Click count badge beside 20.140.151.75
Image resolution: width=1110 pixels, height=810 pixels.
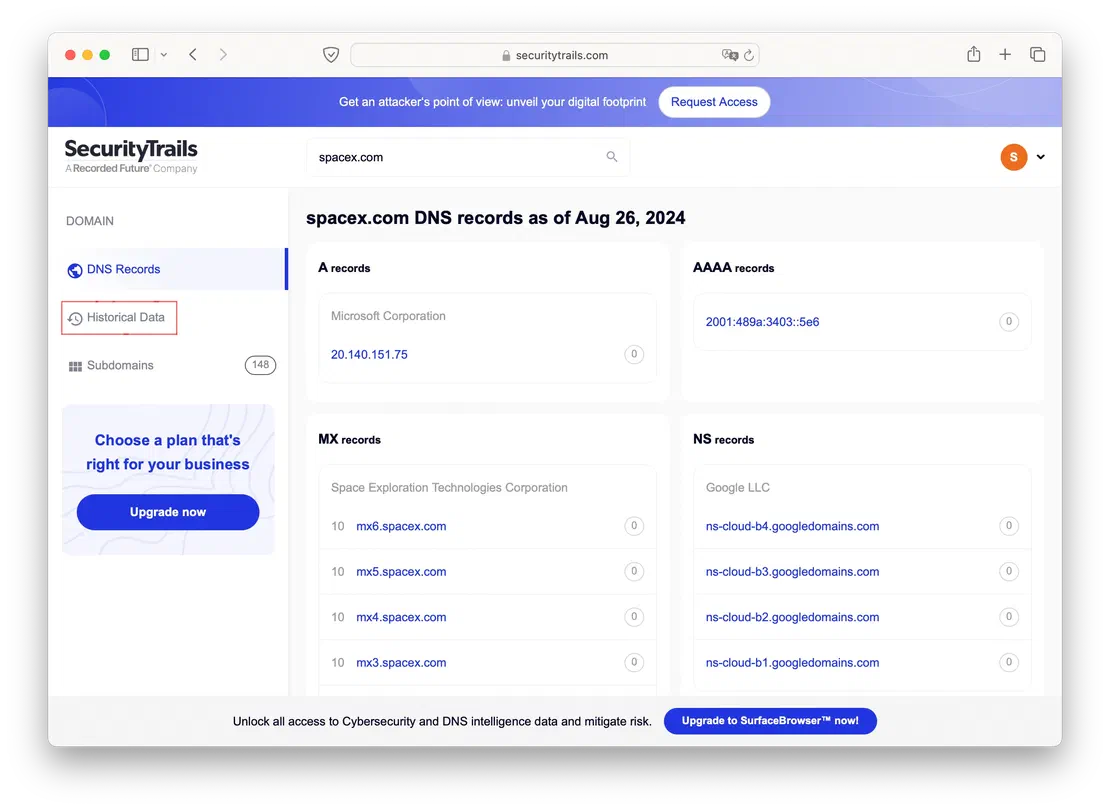pos(634,354)
